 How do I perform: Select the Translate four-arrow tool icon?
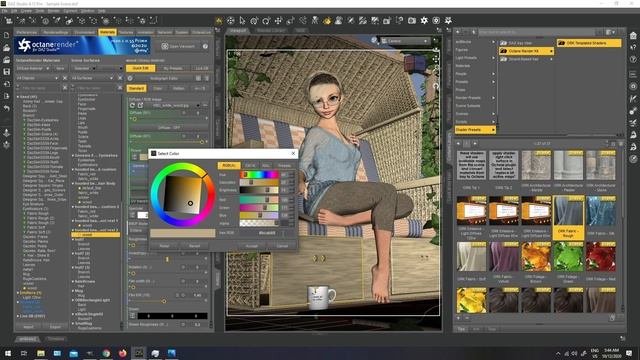(278, 20)
